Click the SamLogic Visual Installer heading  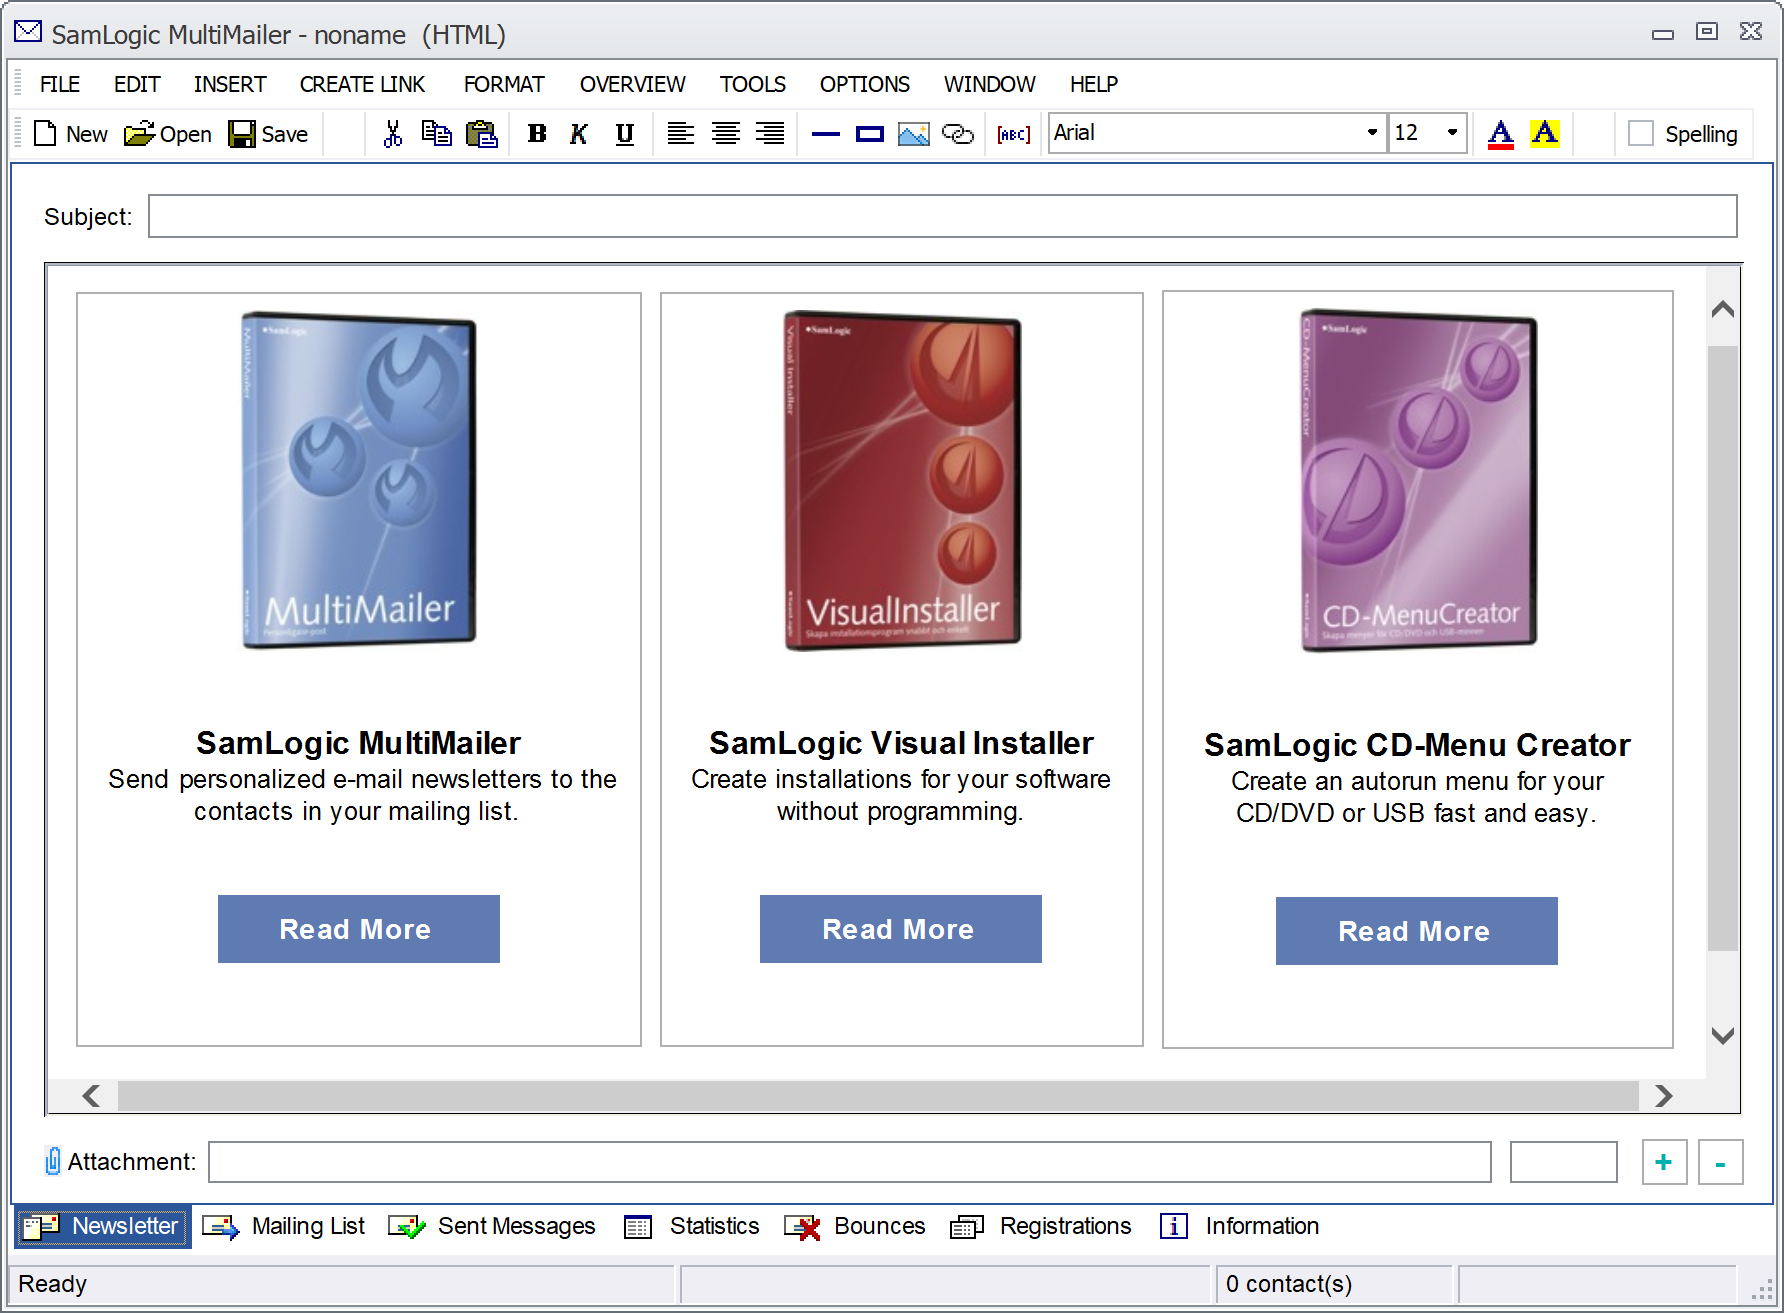(901, 743)
